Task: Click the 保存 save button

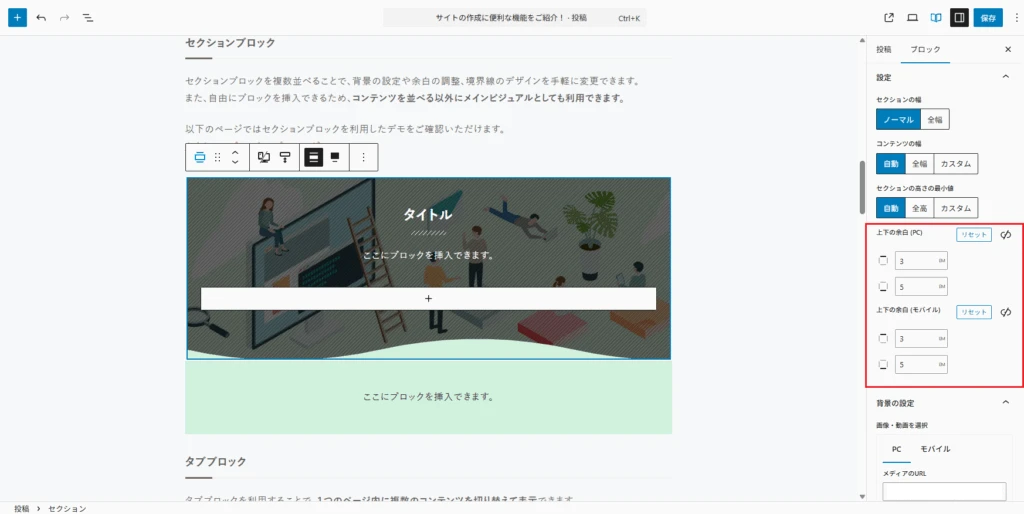Action: (x=988, y=18)
